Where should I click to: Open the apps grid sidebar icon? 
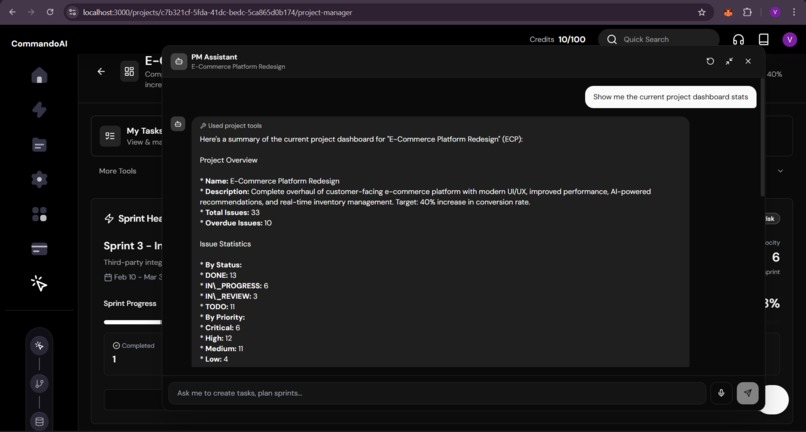click(39, 214)
